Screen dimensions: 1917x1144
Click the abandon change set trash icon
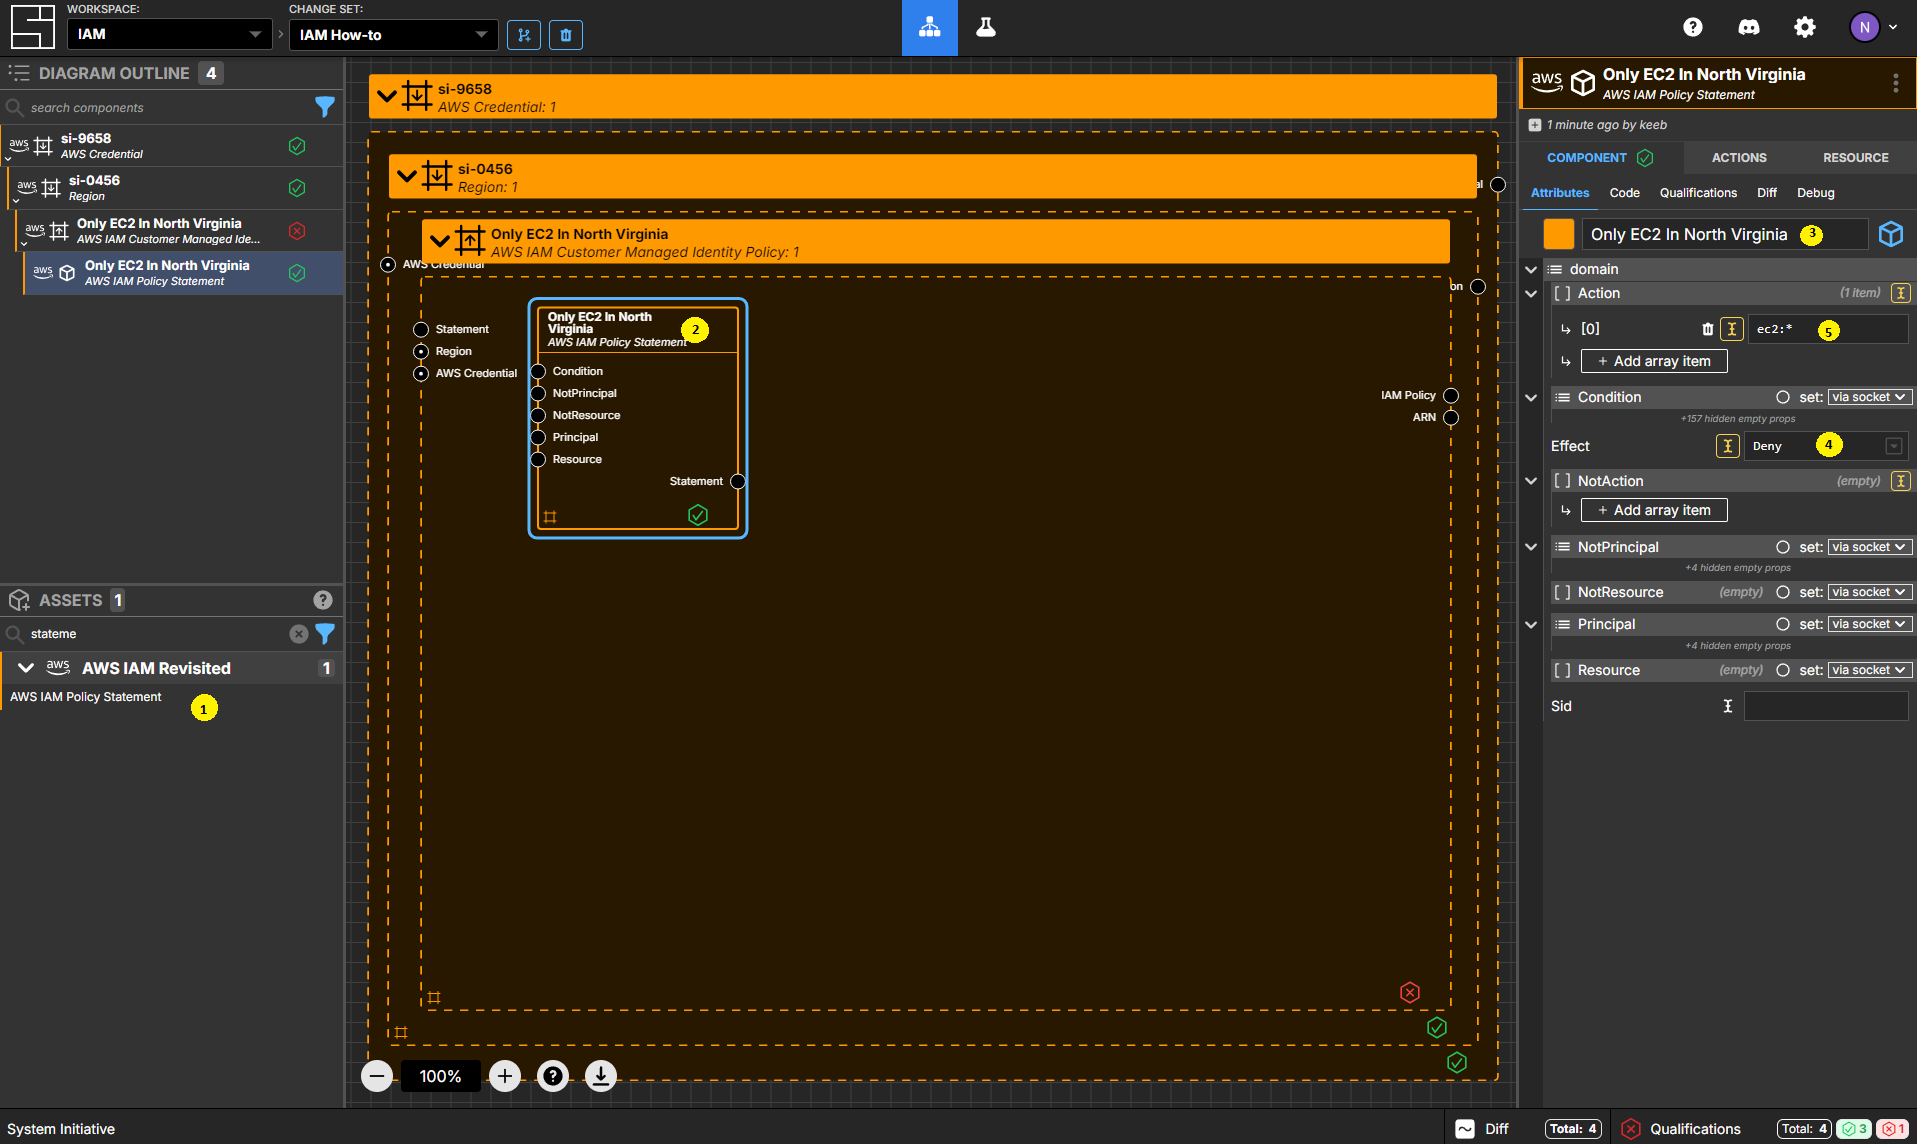(x=566, y=35)
